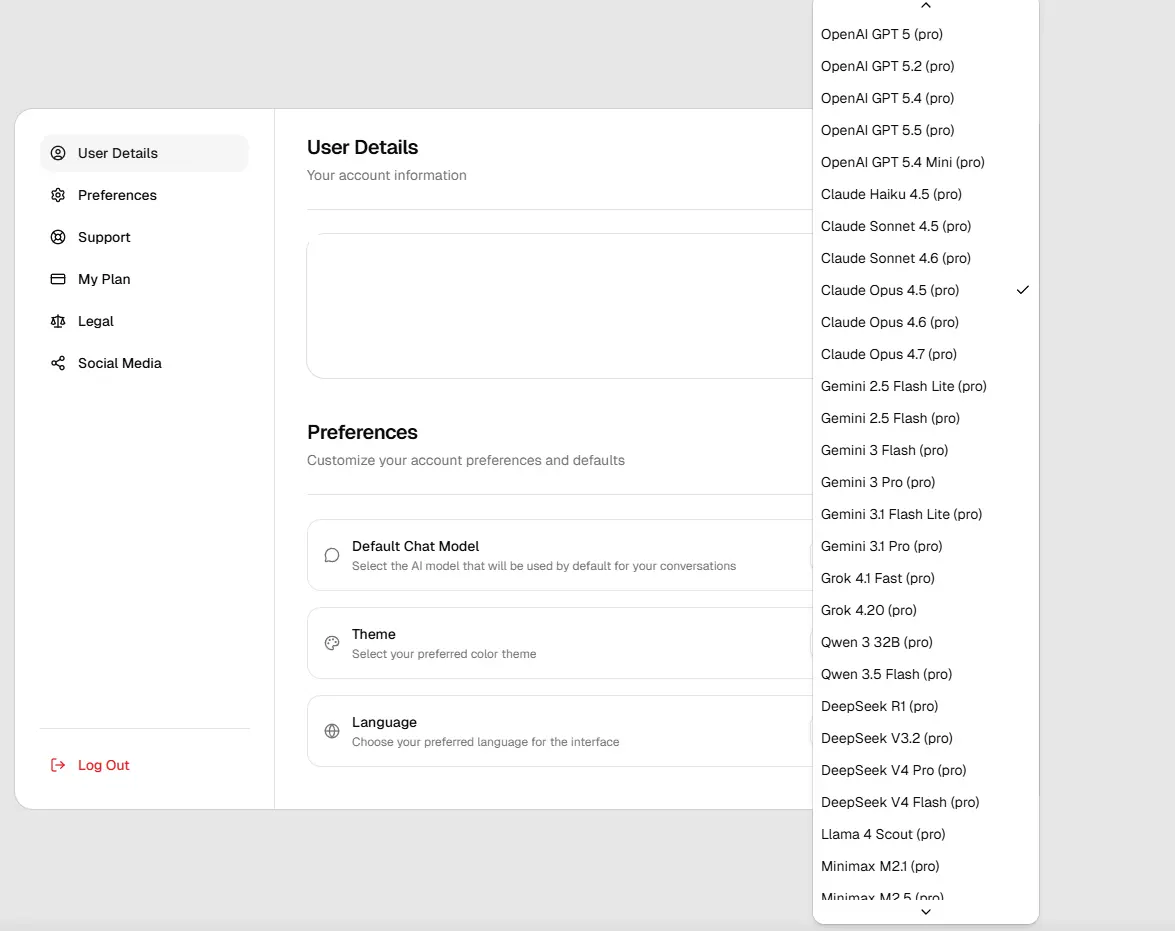
Task: Select OpenAI GPT 5.2 (pro)
Action: click(x=925, y=66)
